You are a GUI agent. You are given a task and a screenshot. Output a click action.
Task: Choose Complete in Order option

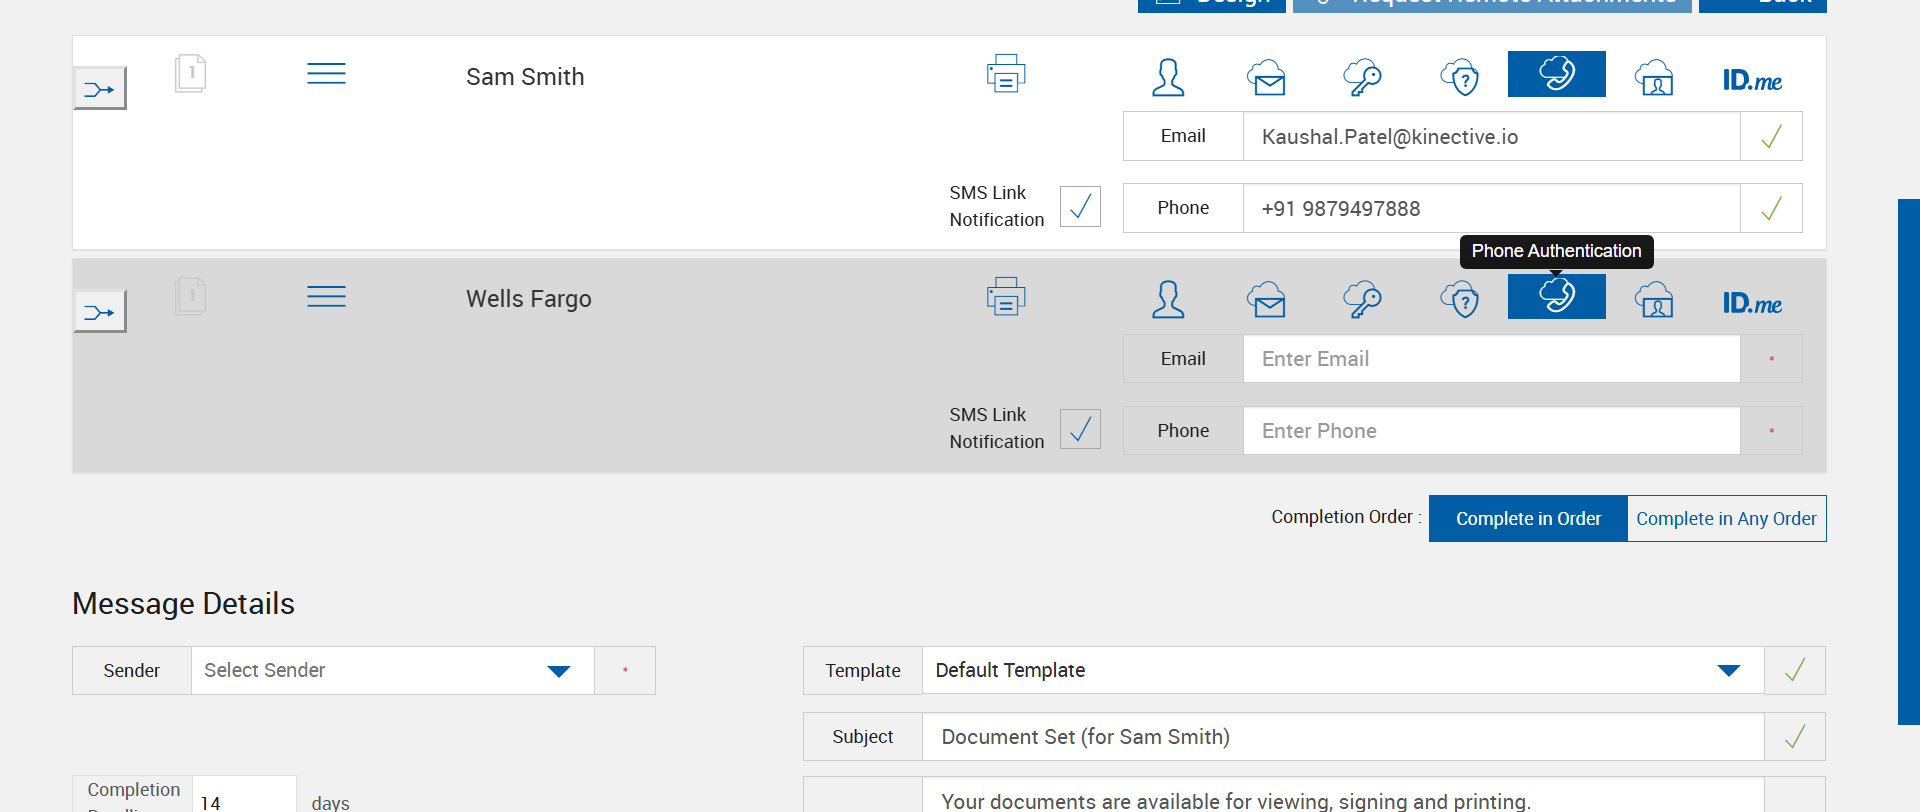[x=1528, y=519]
